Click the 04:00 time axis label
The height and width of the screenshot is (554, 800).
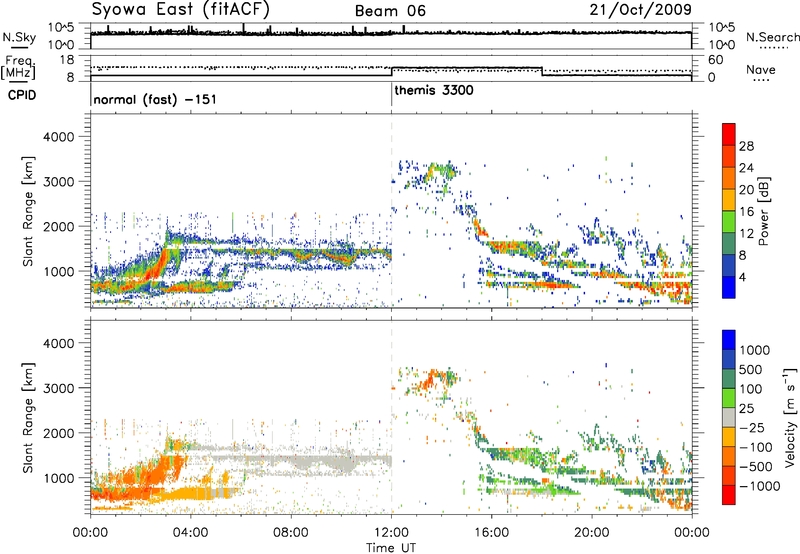[x=191, y=533]
